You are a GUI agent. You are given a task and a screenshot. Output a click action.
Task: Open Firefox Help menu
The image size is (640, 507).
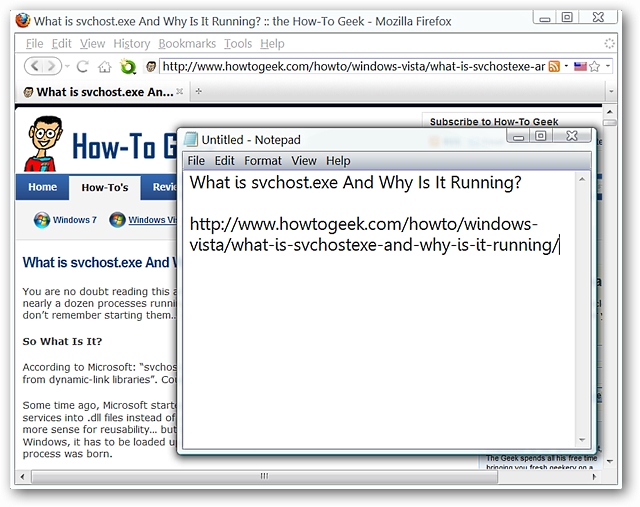(272, 44)
